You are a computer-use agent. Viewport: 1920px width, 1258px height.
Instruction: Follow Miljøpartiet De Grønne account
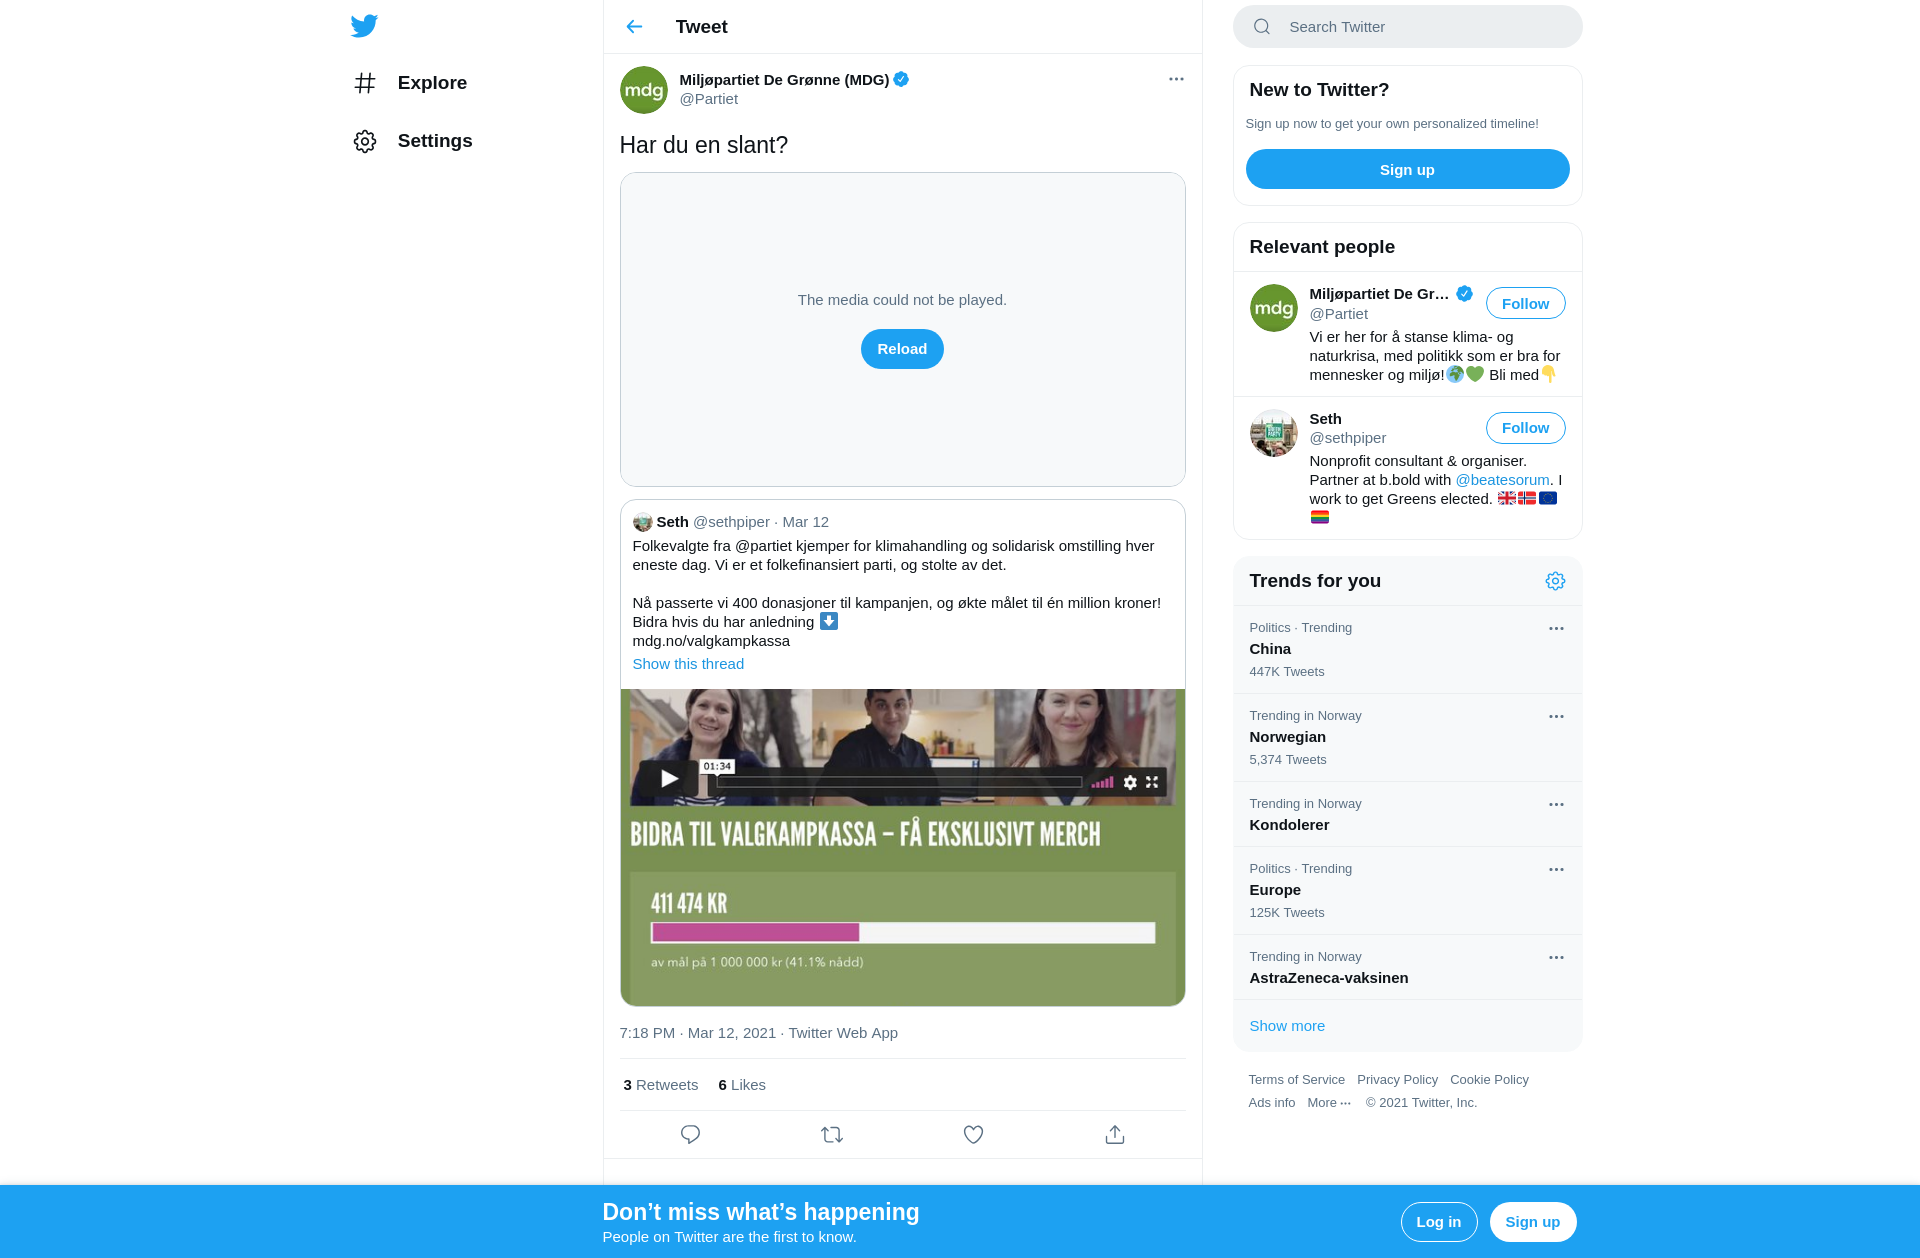(1525, 303)
